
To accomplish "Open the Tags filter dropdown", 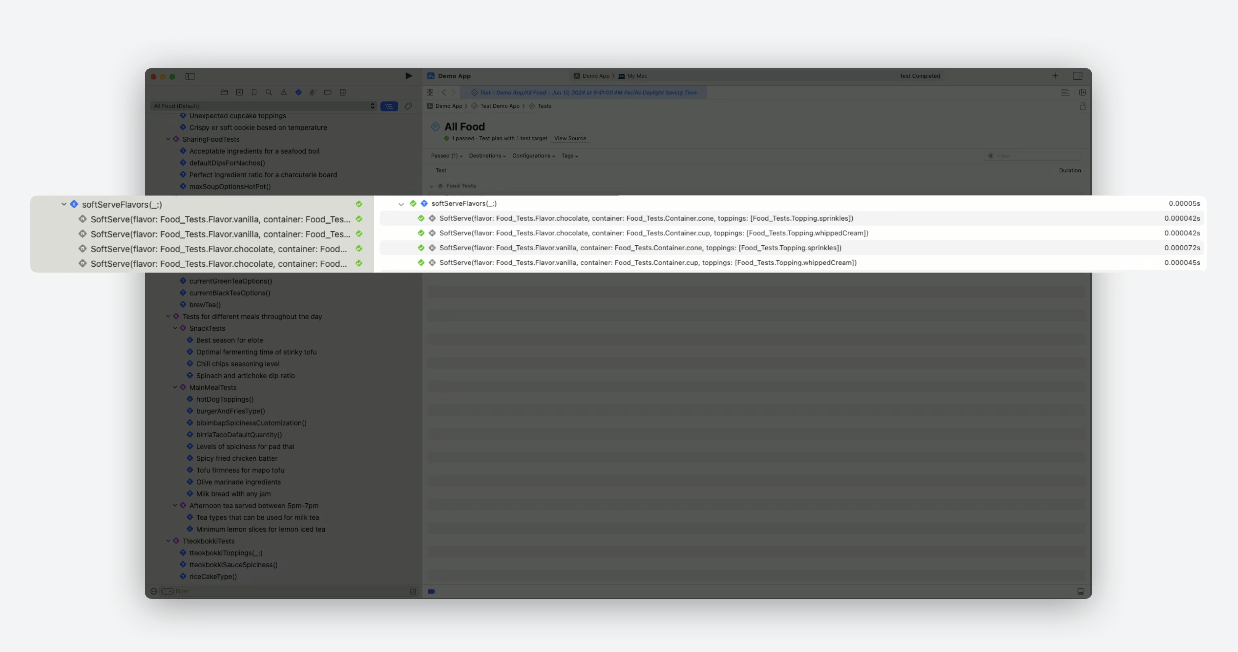I will coord(569,156).
